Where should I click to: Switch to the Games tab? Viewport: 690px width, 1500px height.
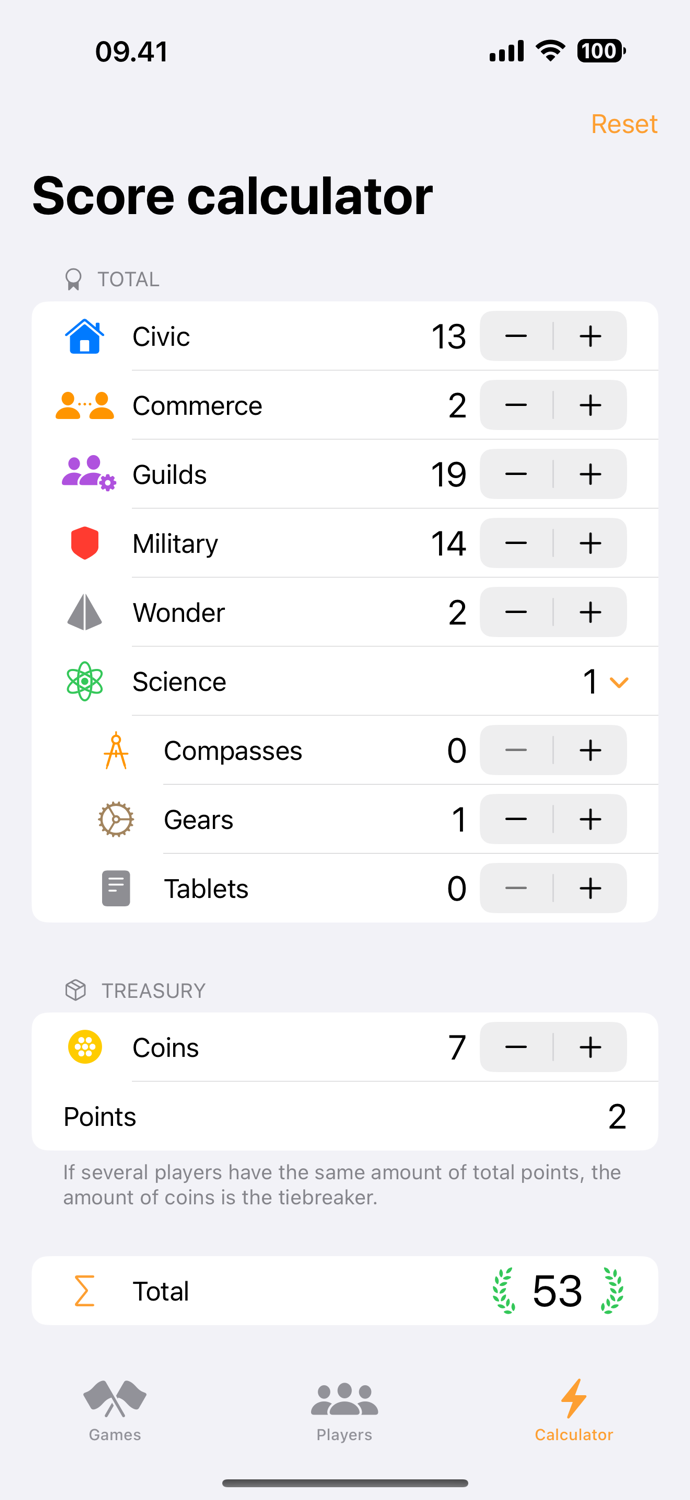click(115, 1410)
